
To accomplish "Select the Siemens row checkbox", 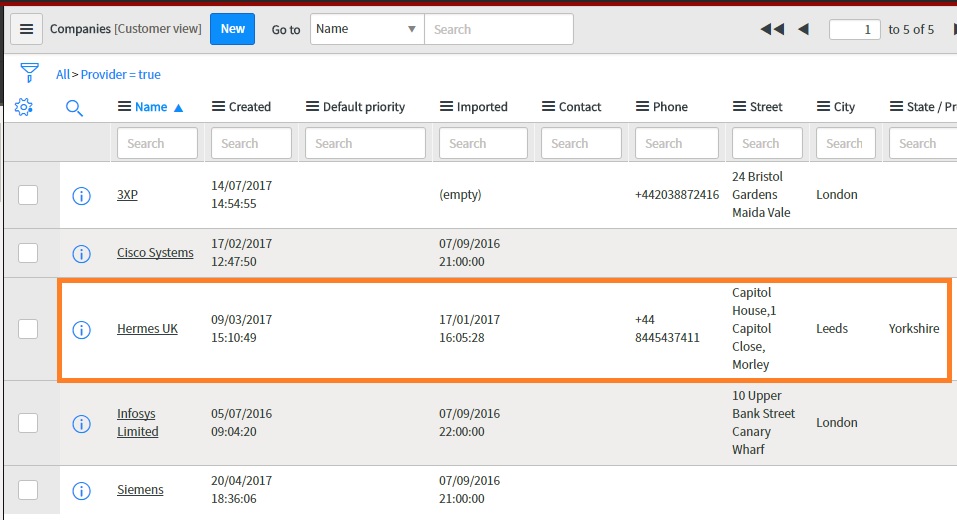I will pos(28,490).
